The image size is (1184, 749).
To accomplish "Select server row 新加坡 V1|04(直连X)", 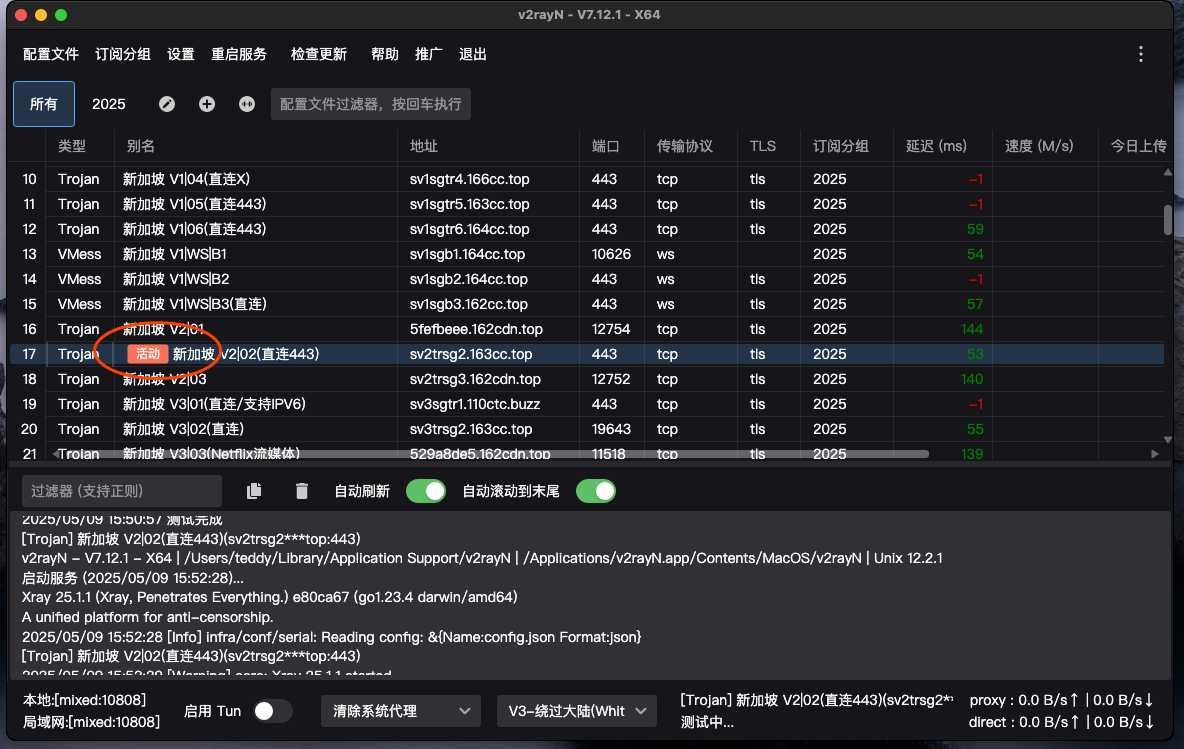I will click(x=586, y=179).
